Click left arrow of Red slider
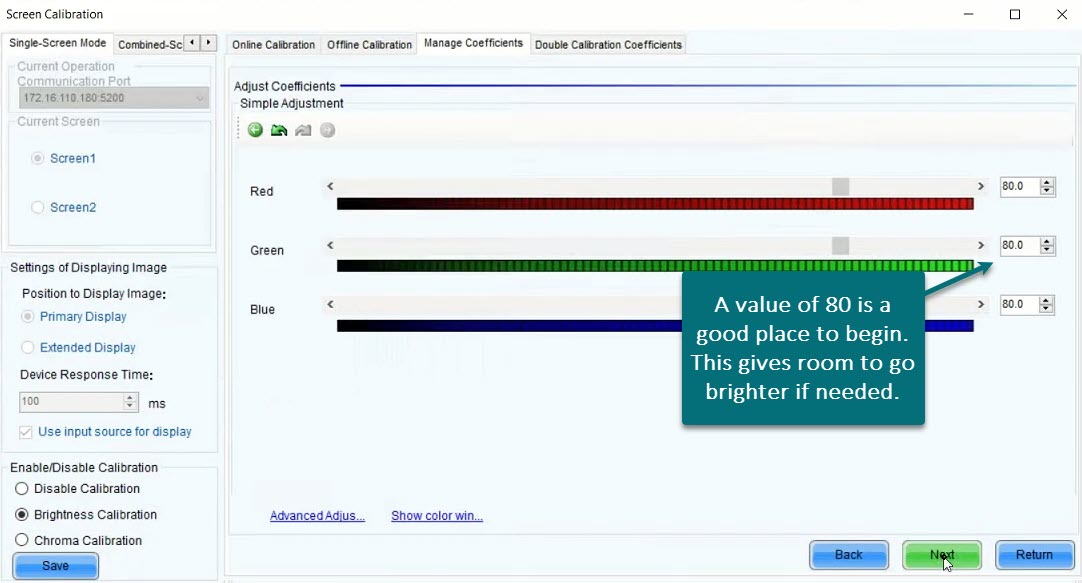The height and width of the screenshot is (583, 1082). 331,187
